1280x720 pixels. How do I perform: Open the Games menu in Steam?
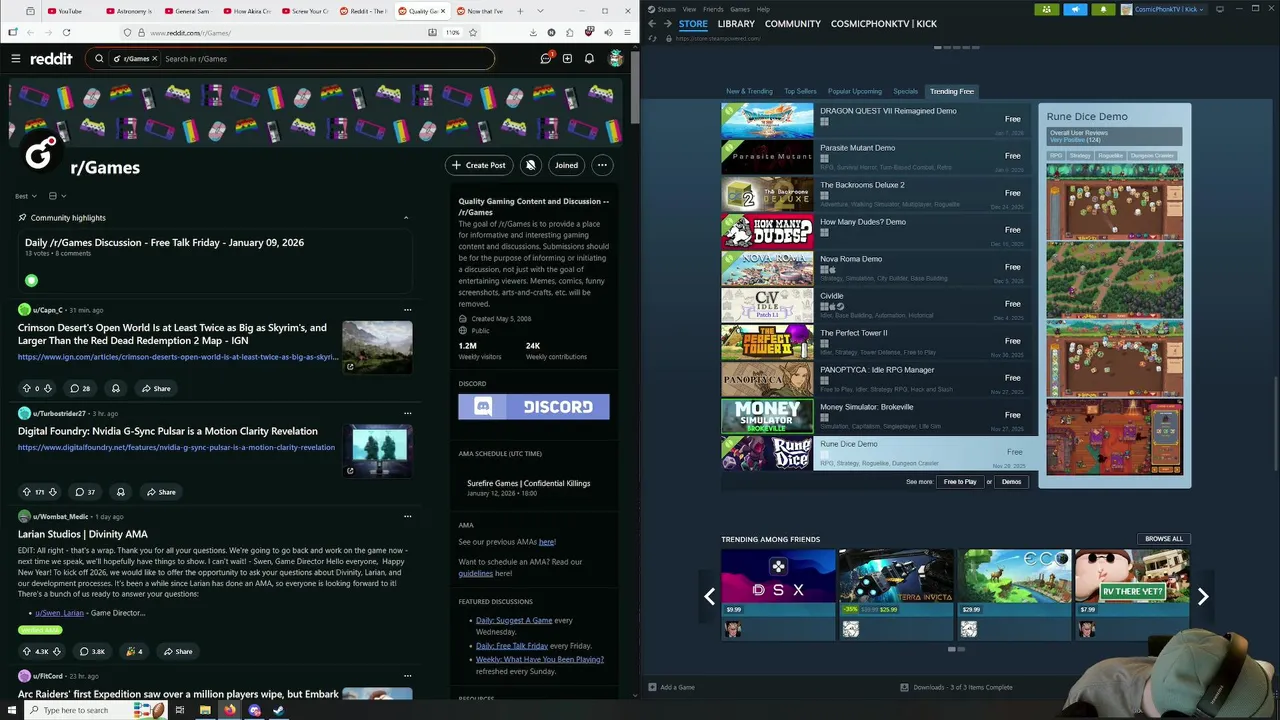tap(740, 9)
